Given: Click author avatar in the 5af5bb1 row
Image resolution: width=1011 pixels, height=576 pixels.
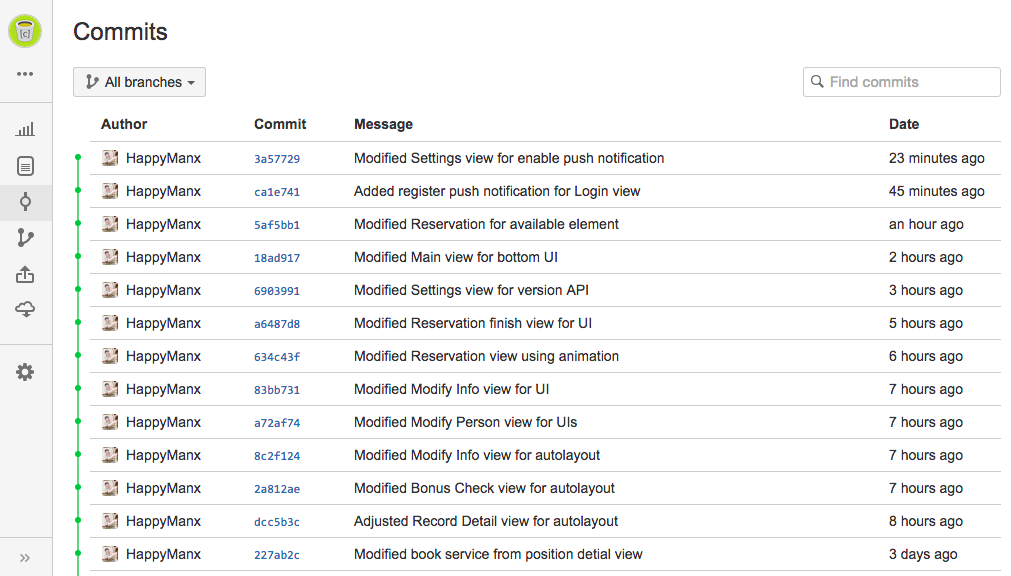Looking at the screenshot, I should 110,224.
